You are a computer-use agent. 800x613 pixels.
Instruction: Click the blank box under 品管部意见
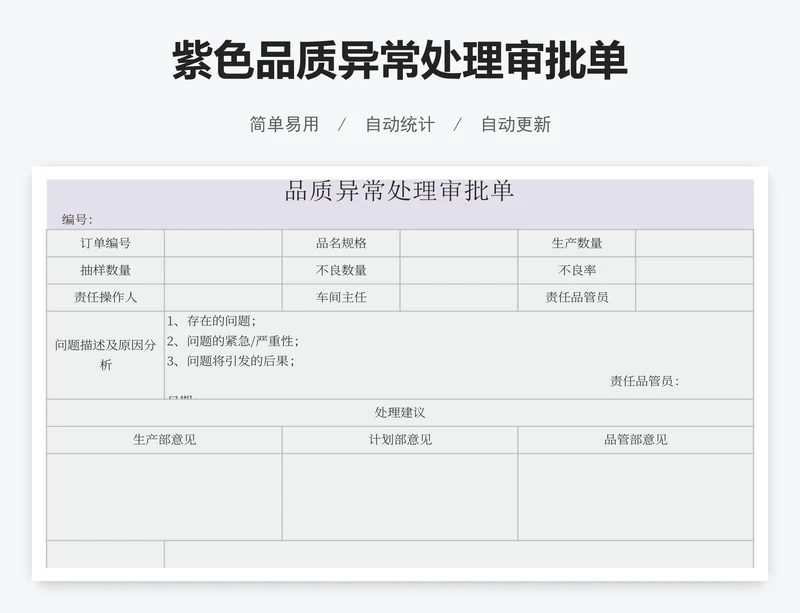point(636,497)
